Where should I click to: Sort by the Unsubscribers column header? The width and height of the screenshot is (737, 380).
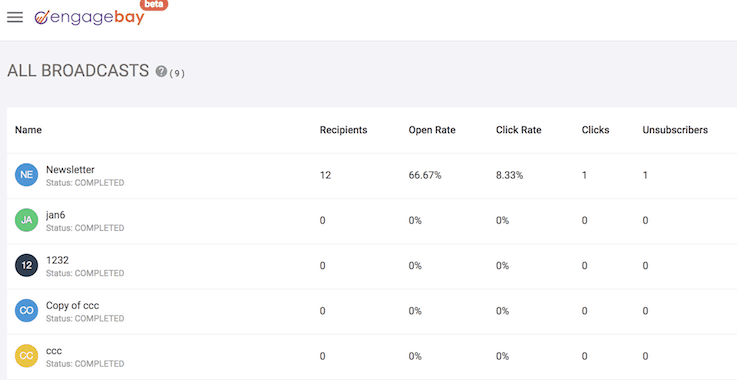pos(675,130)
